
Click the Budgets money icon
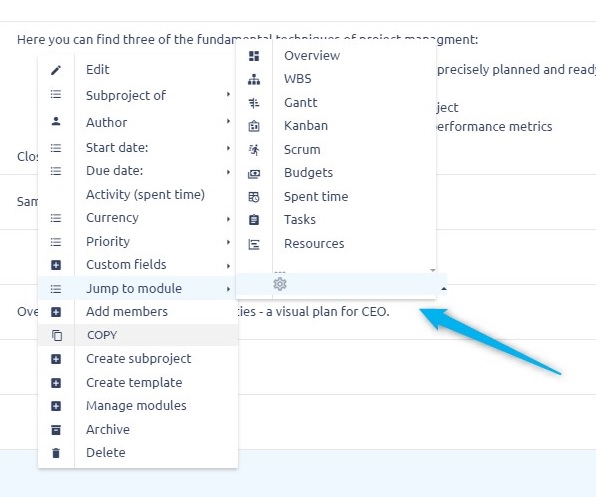(254, 174)
